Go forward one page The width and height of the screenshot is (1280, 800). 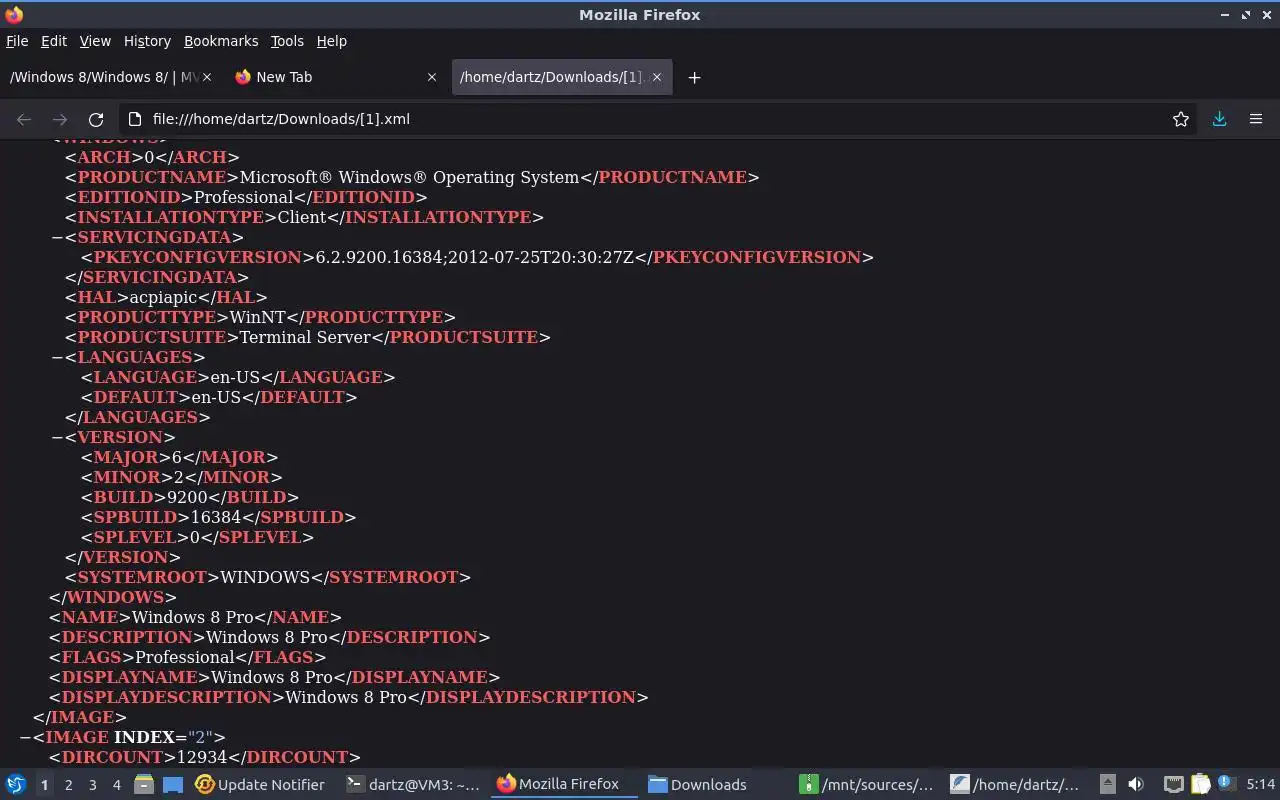pyautogui.click(x=60, y=119)
